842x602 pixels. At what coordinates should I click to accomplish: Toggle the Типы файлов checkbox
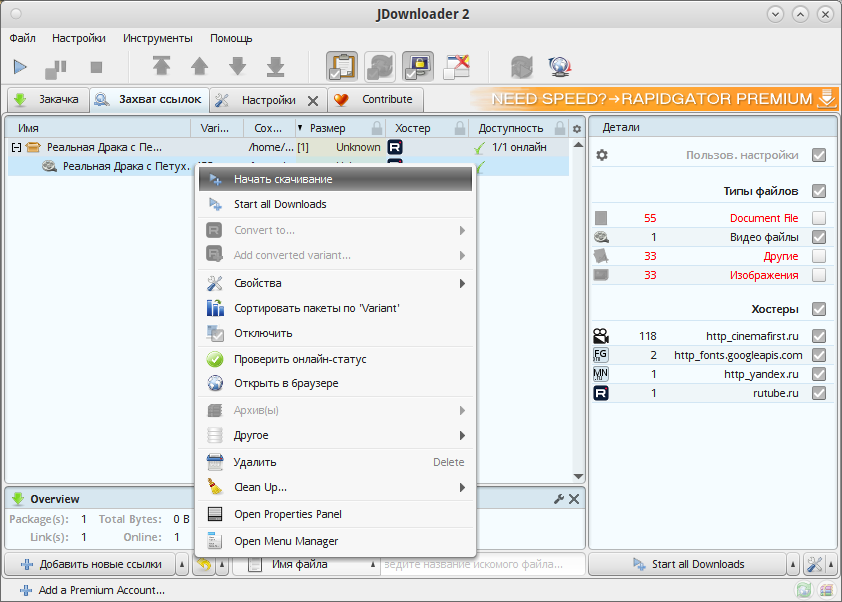click(x=819, y=191)
